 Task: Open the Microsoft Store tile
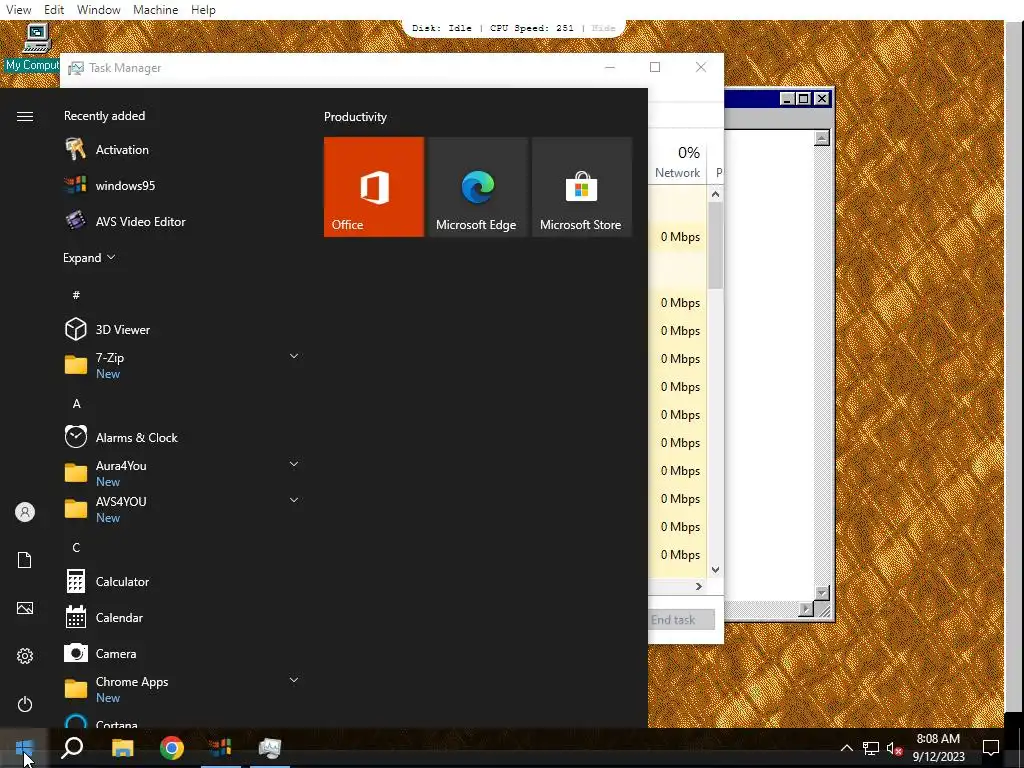[x=582, y=187]
